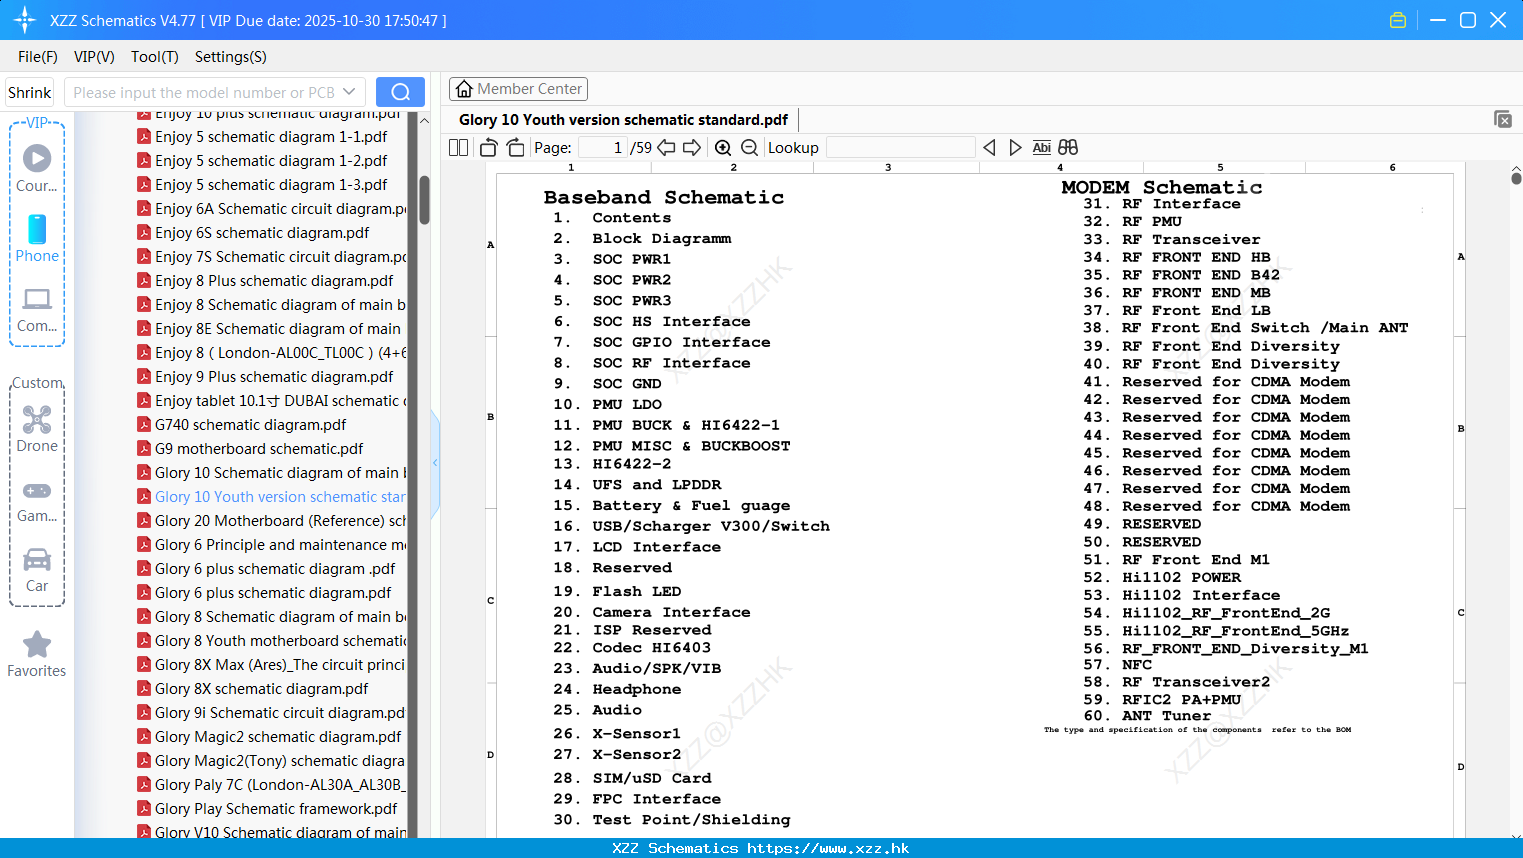The width and height of the screenshot is (1523, 858).
Task: Select the Drone category icon
Action: tap(37, 428)
